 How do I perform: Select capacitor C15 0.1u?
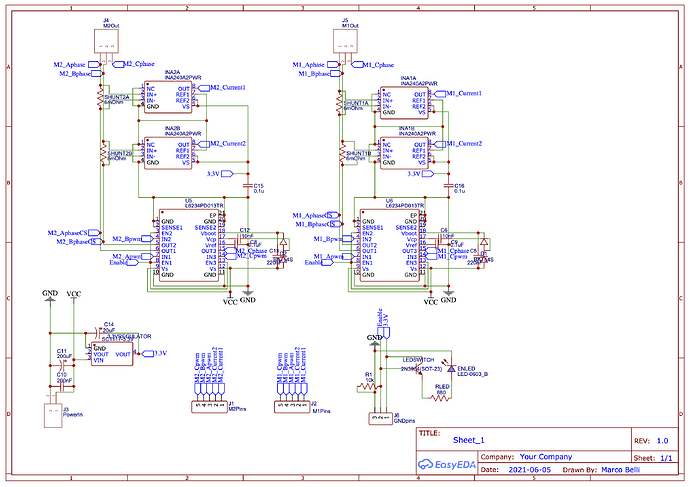[x=248, y=186]
